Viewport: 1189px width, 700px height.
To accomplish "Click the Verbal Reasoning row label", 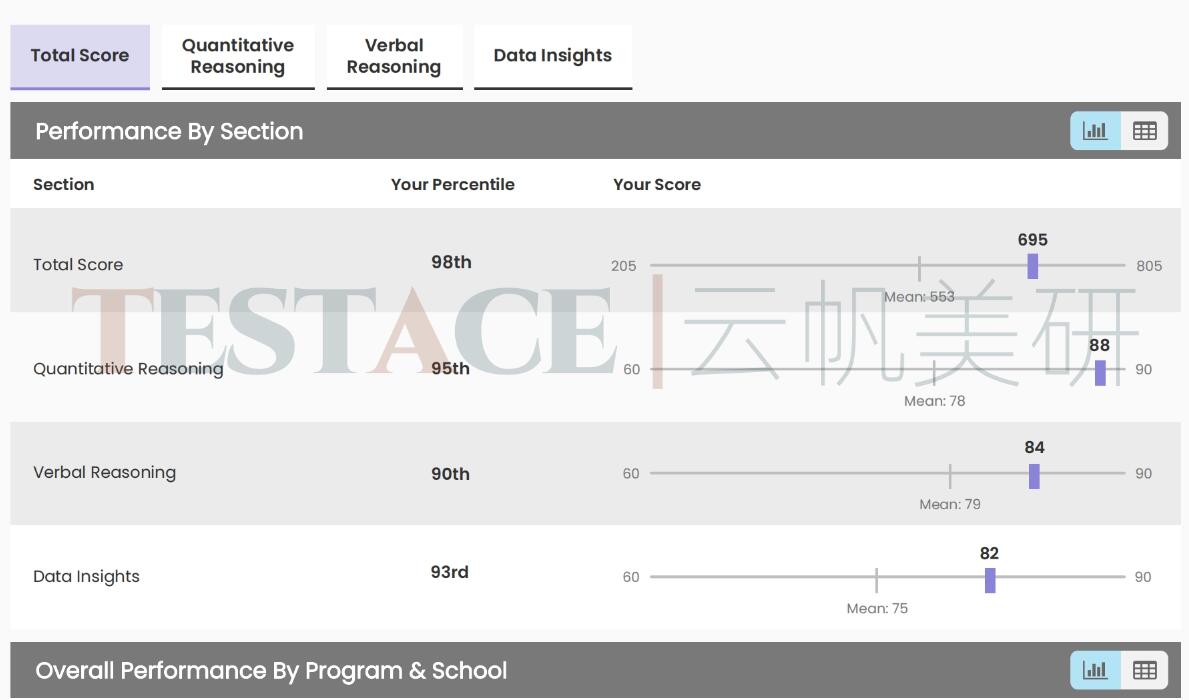I will click(x=104, y=472).
